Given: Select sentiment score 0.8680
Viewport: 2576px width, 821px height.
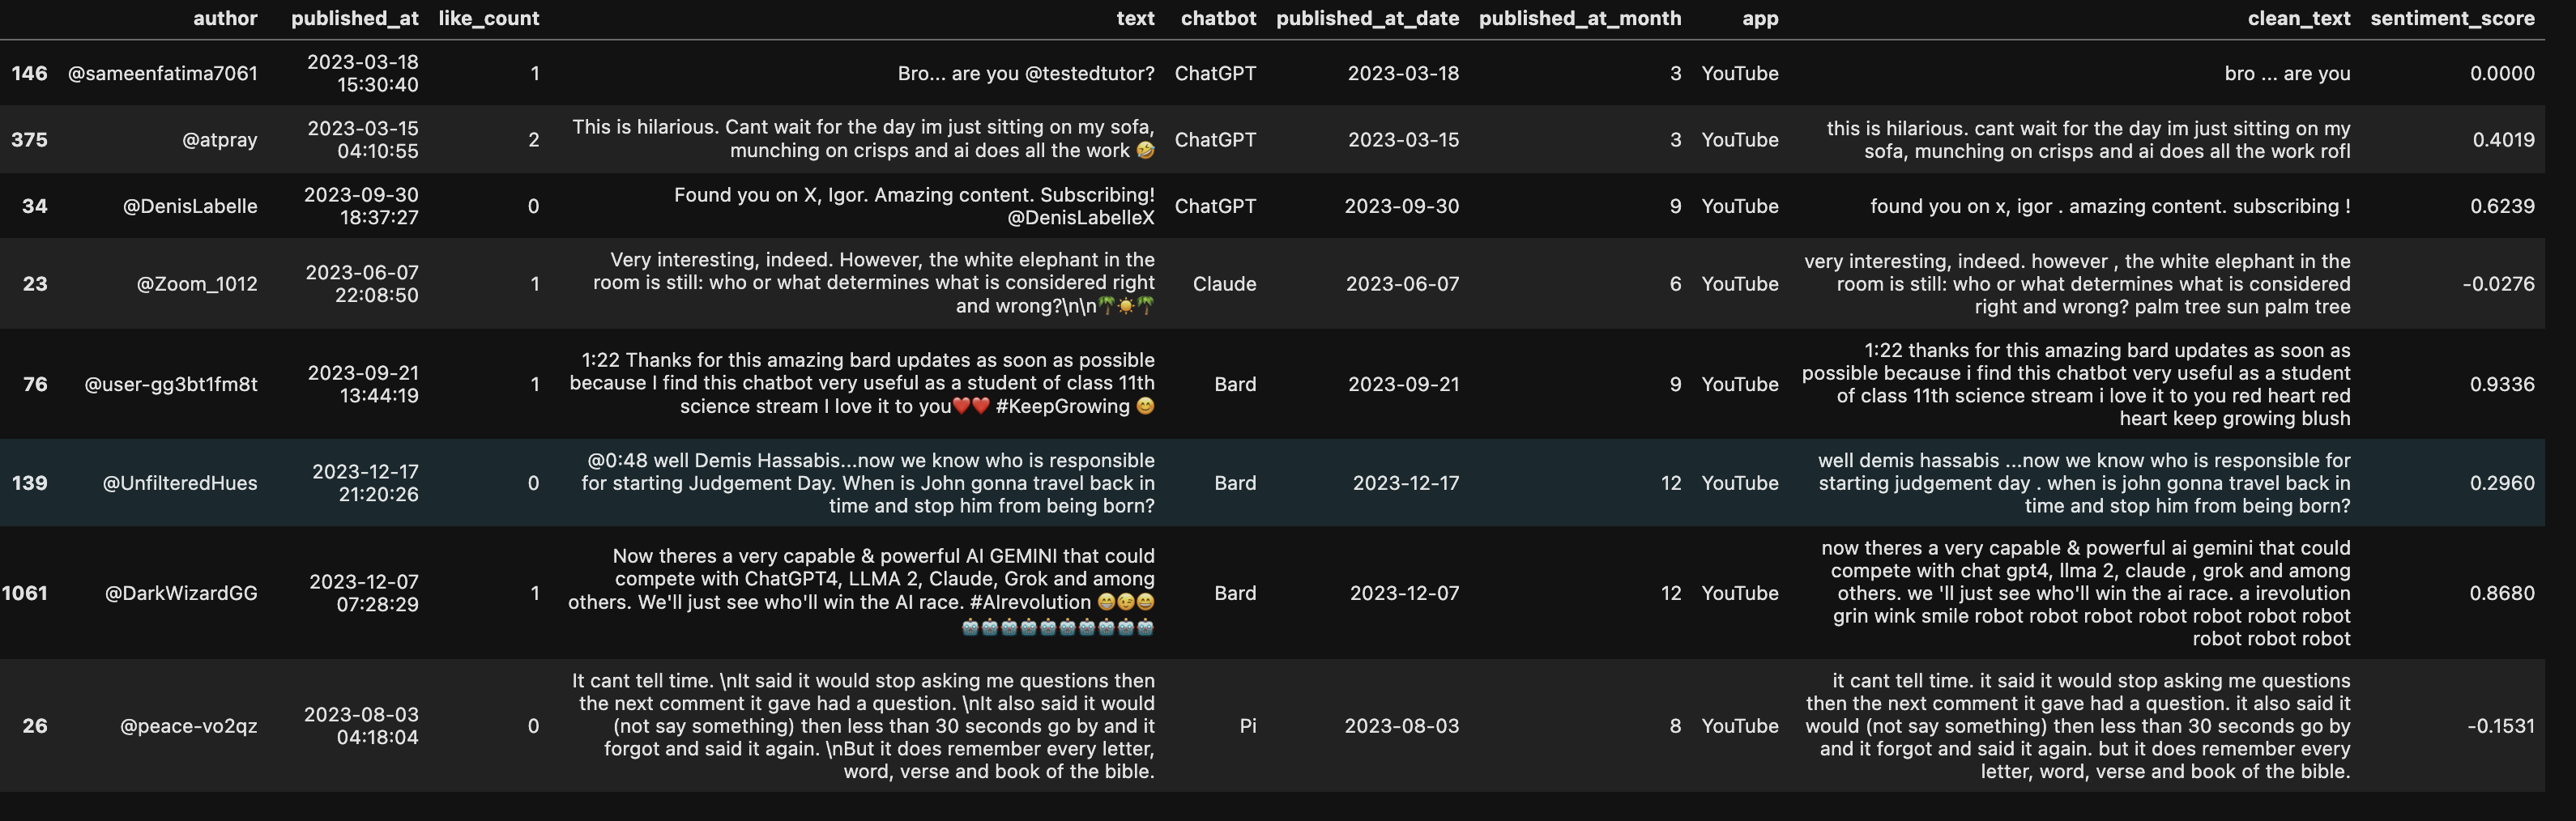Looking at the screenshot, I should (x=2502, y=593).
